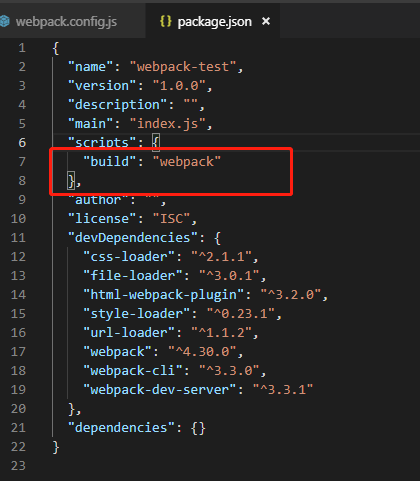
Task: Click the "^3.3.1" version value
Action: [283, 390]
